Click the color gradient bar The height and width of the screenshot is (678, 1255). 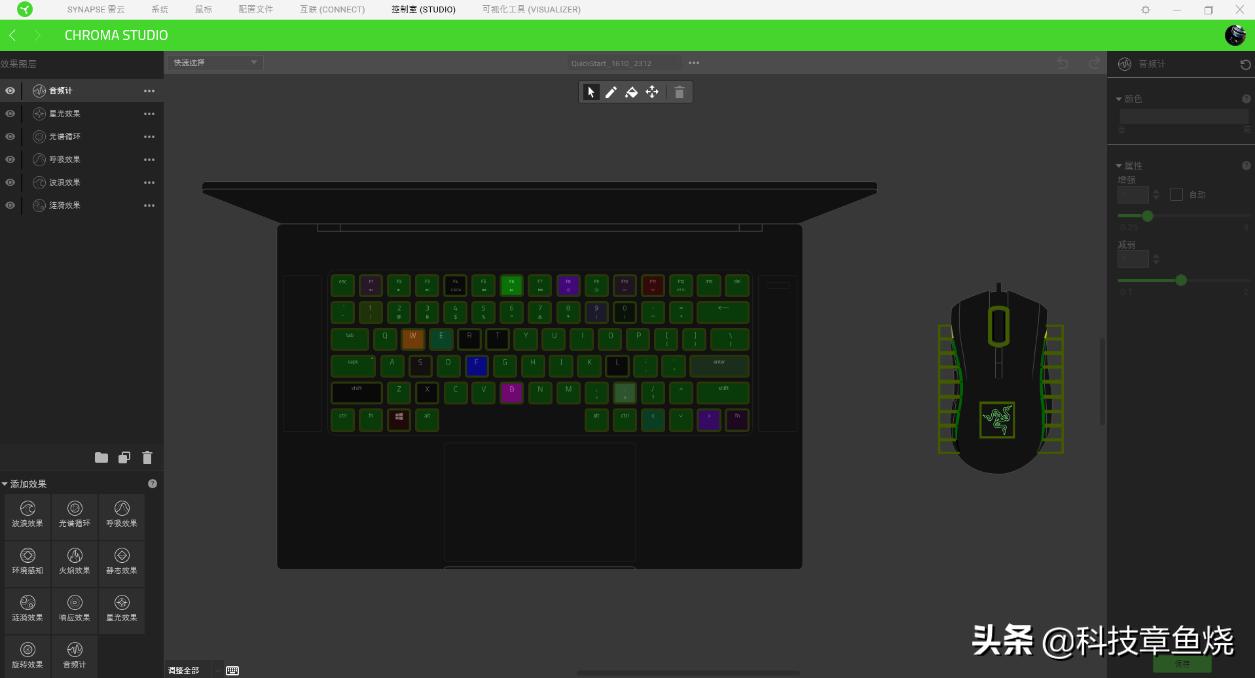[1184, 117]
